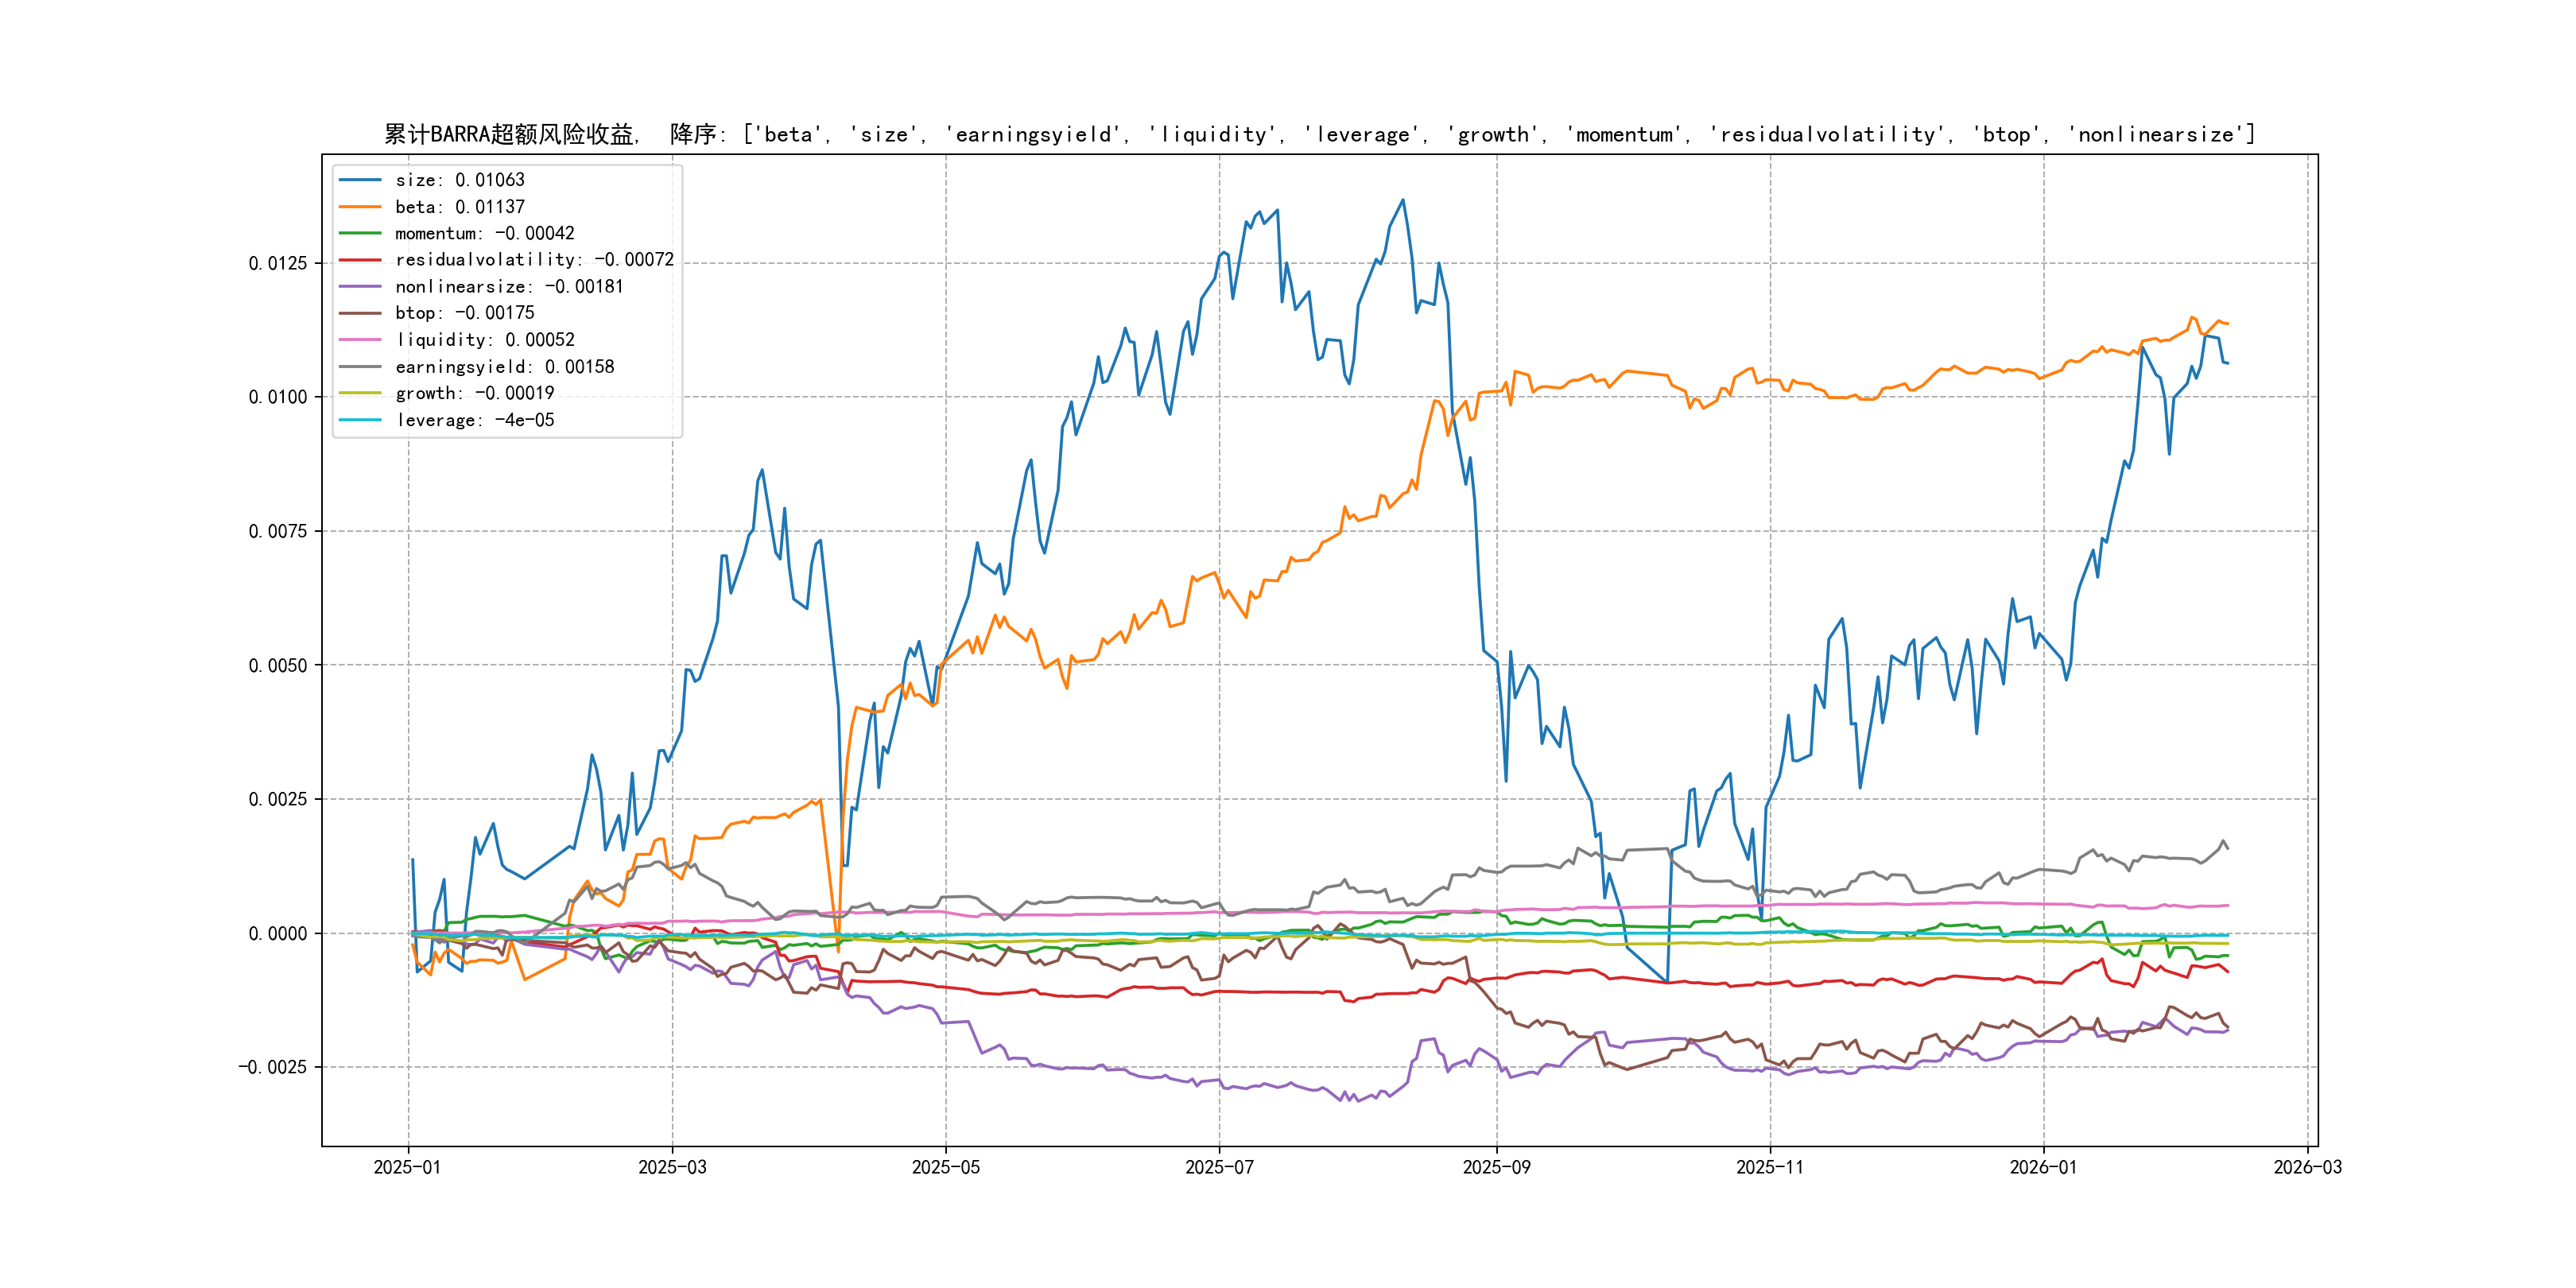
Task: Click the red residualvolatility legend line sample
Action: click(360, 260)
